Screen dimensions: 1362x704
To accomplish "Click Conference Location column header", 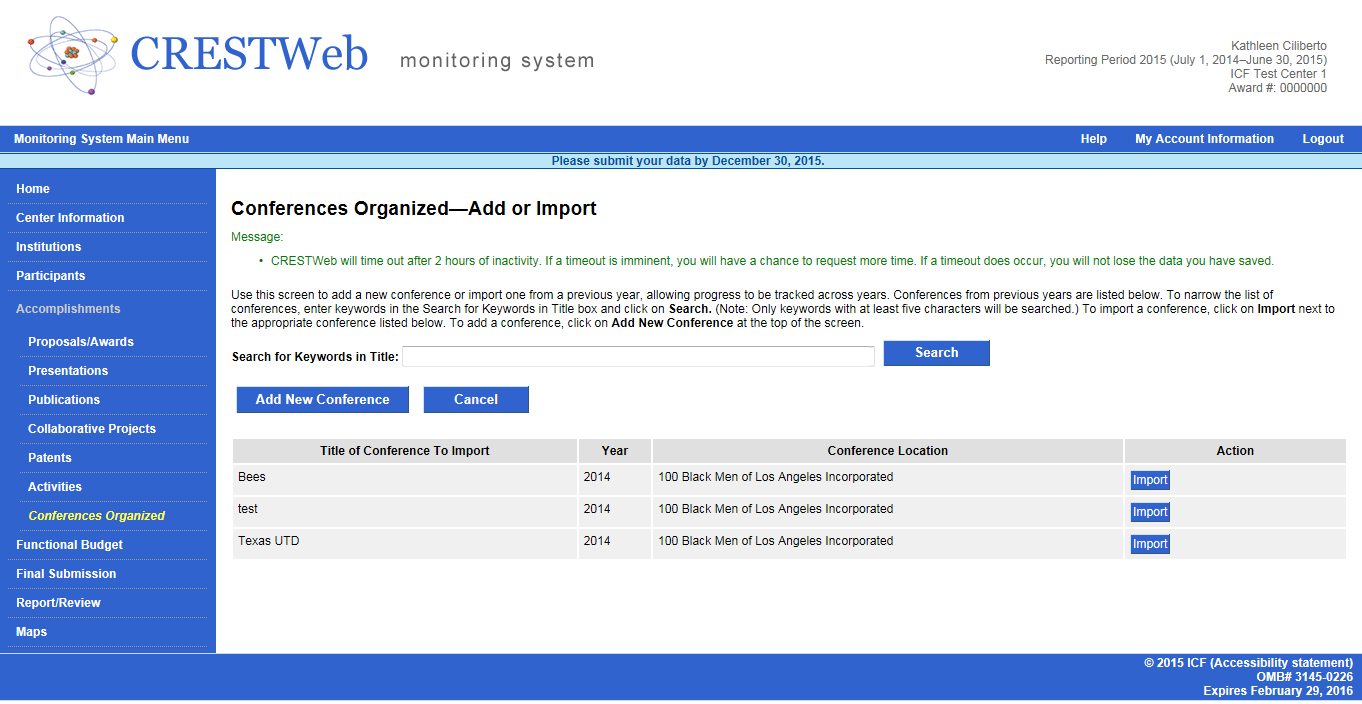I will (x=888, y=451).
